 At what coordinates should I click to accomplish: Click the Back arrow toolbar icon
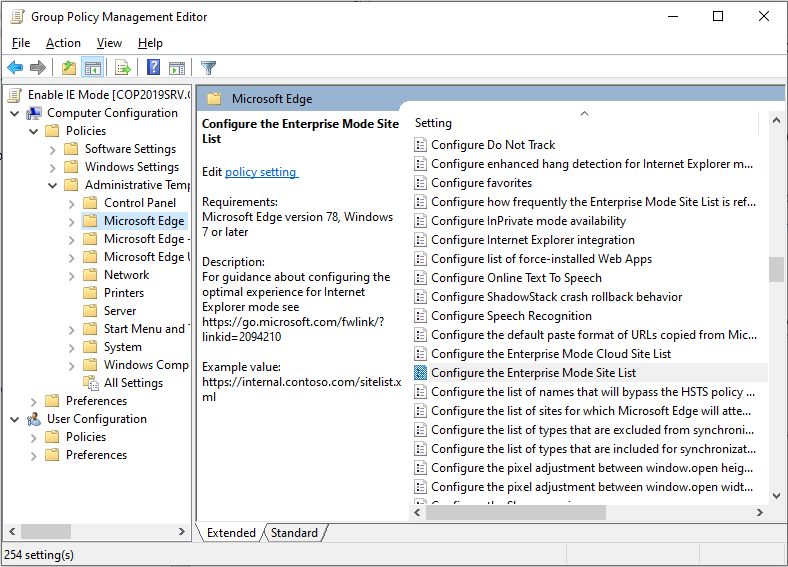pos(15,67)
